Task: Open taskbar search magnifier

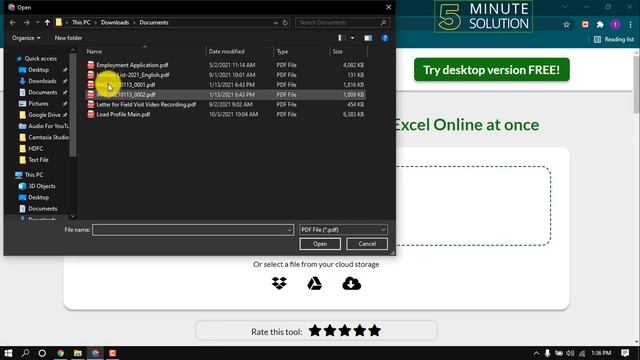Action: coord(25,353)
